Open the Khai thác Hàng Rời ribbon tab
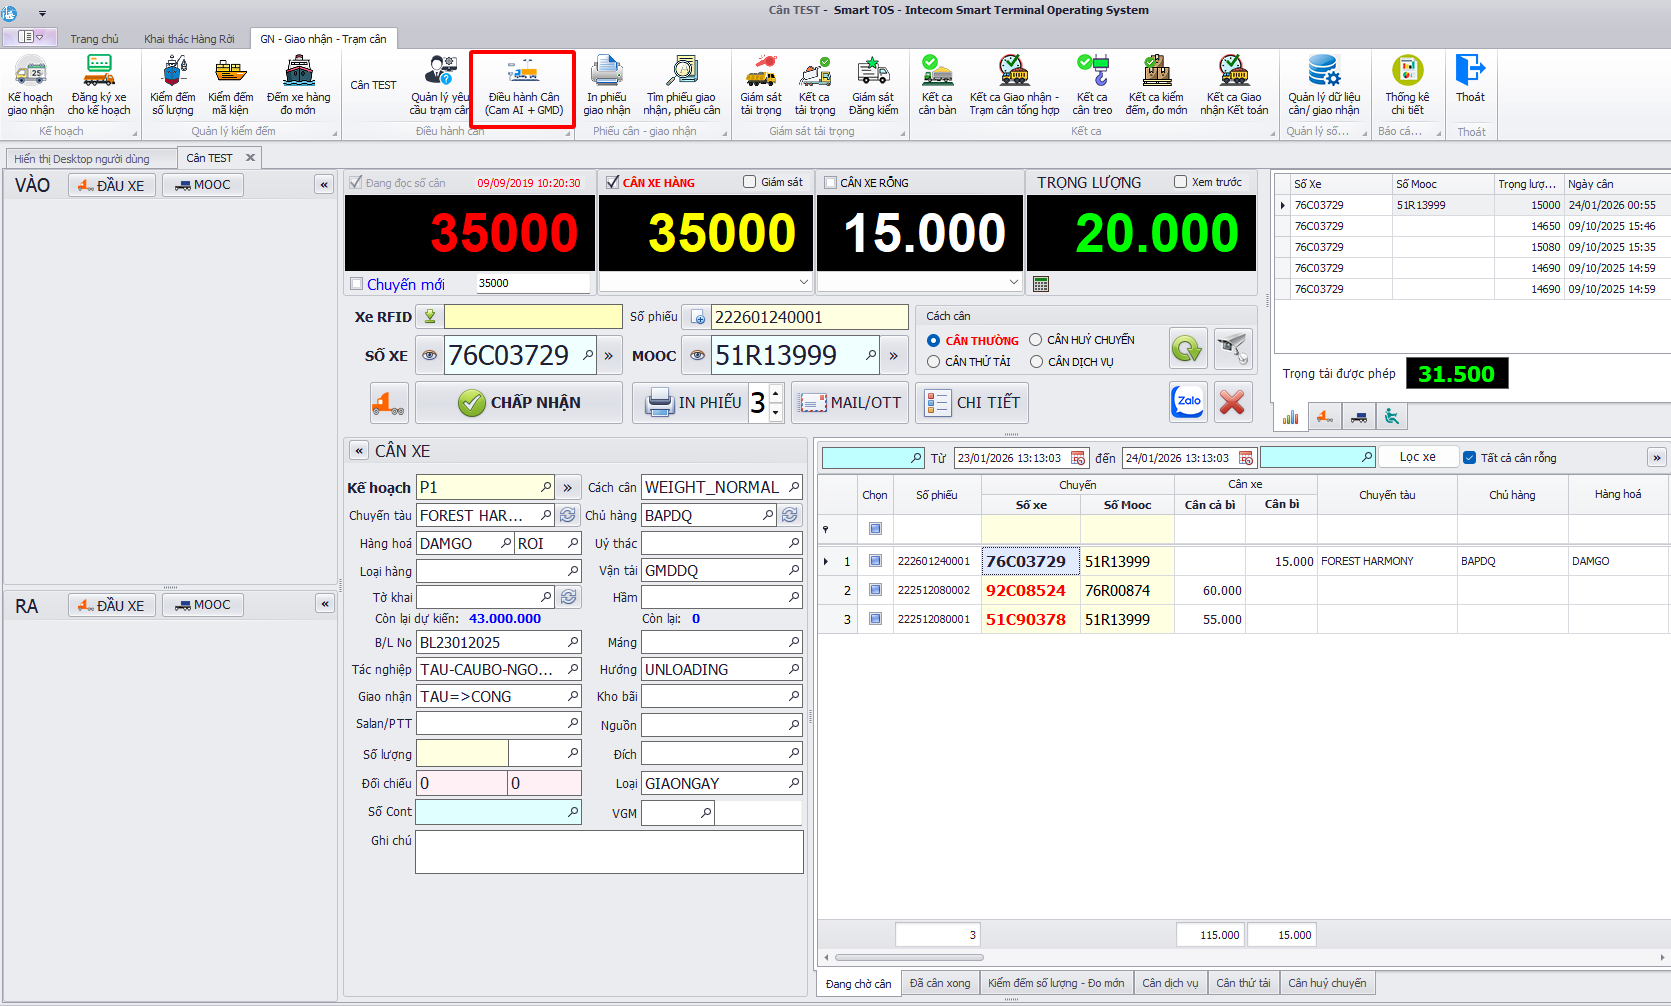 pos(189,39)
